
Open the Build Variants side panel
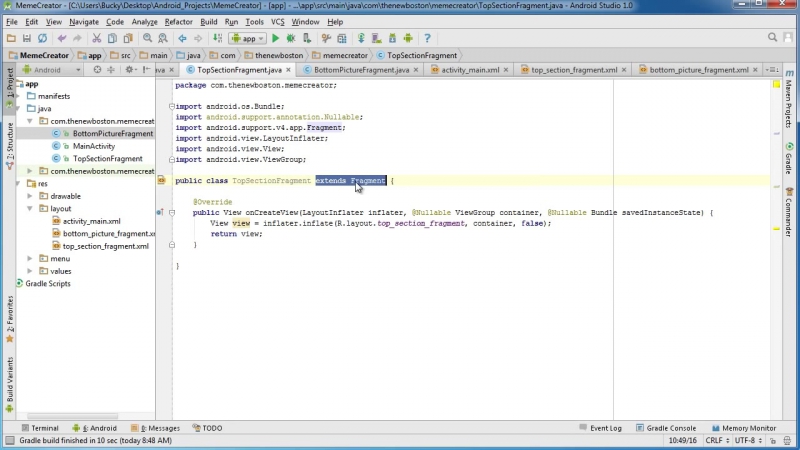(x=10, y=385)
